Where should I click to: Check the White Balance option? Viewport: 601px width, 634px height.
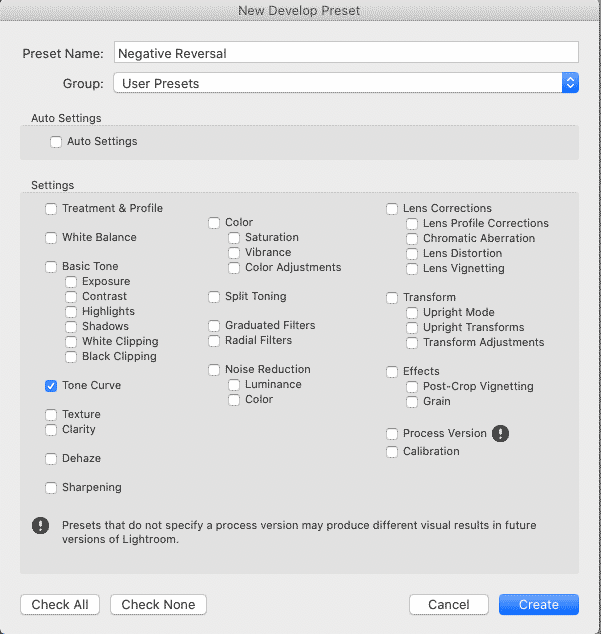pos(51,238)
